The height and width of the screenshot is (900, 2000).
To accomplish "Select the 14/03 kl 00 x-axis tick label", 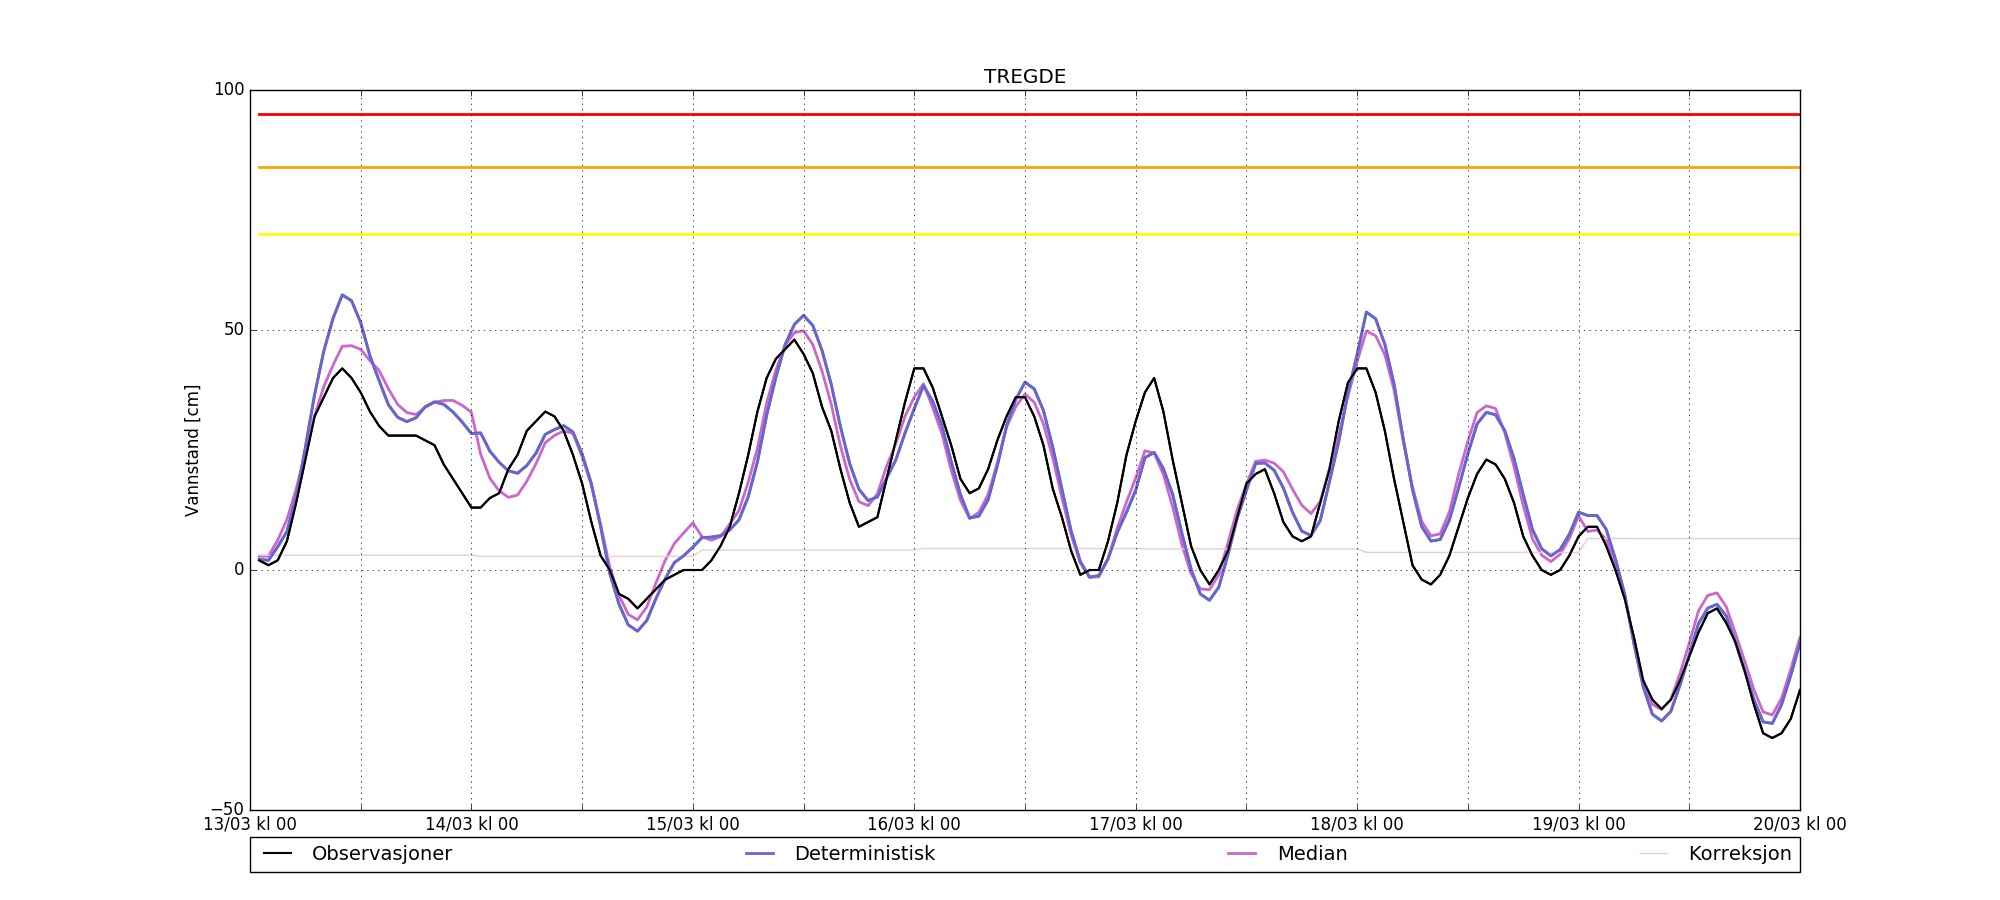I will click(x=472, y=825).
